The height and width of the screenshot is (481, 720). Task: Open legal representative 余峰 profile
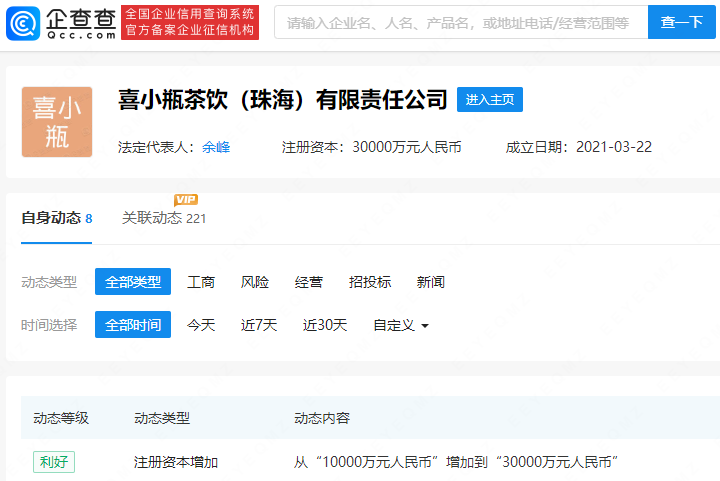216,147
